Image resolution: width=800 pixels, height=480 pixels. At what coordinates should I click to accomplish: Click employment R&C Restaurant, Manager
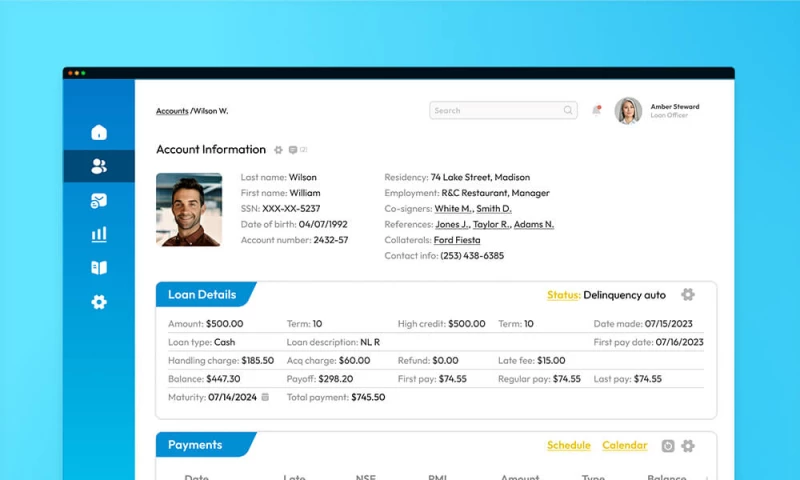[495, 193]
